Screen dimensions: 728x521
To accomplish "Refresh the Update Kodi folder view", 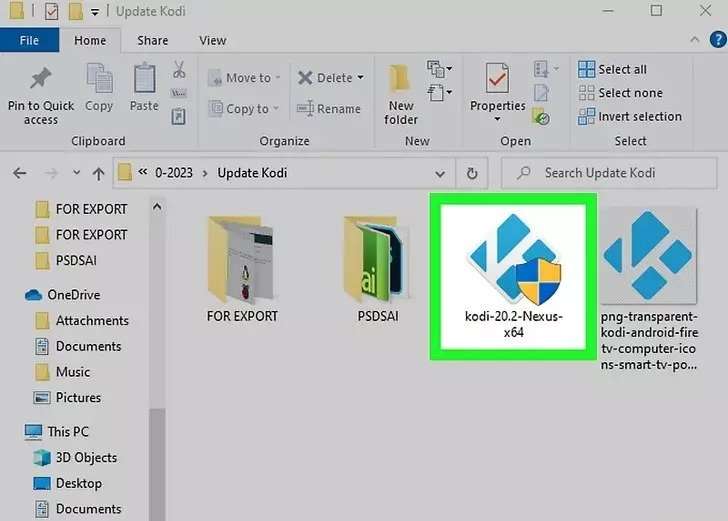I will [472, 173].
